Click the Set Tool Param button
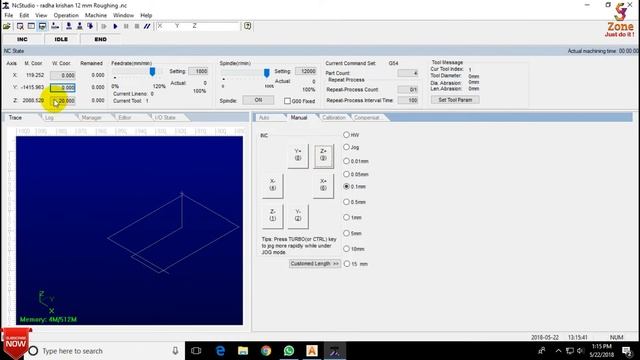 [455, 100]
